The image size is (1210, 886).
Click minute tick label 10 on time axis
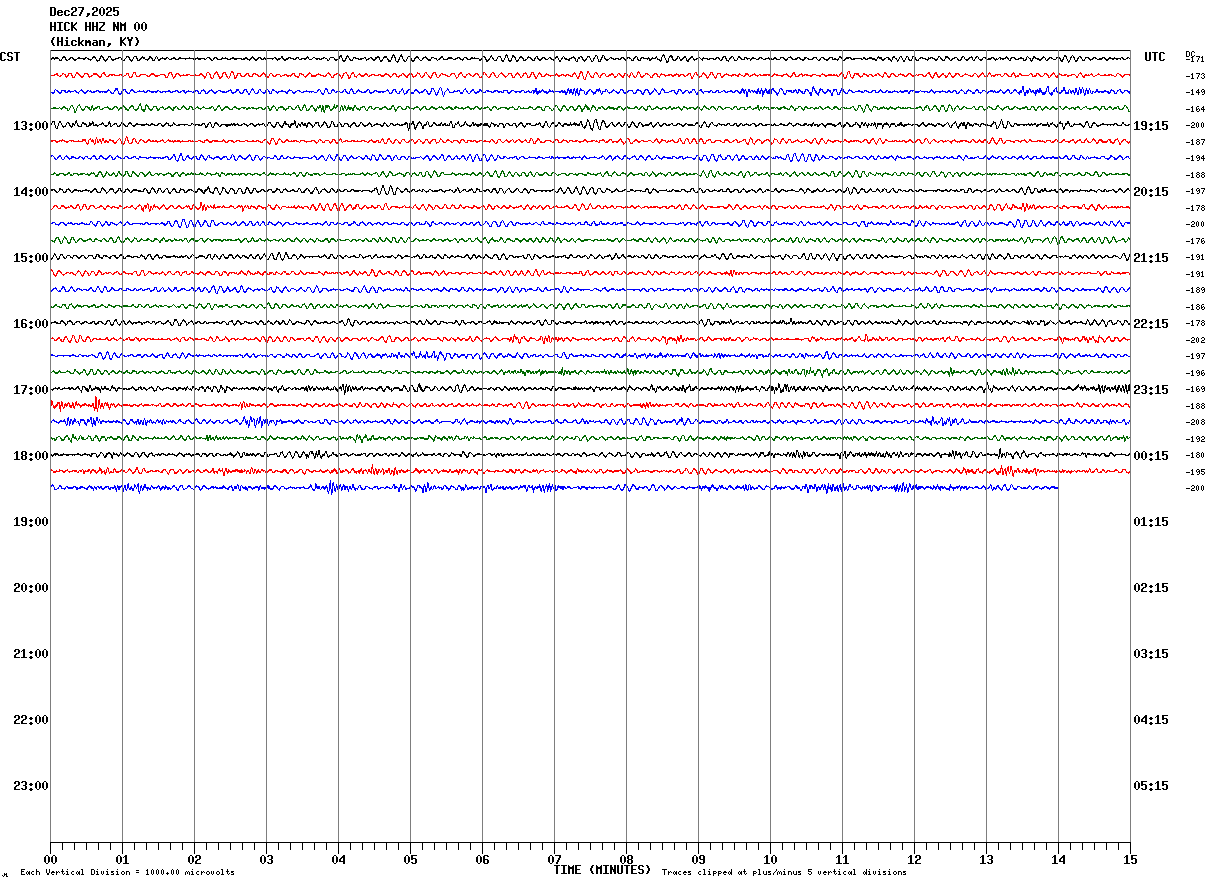coord(771,860)
